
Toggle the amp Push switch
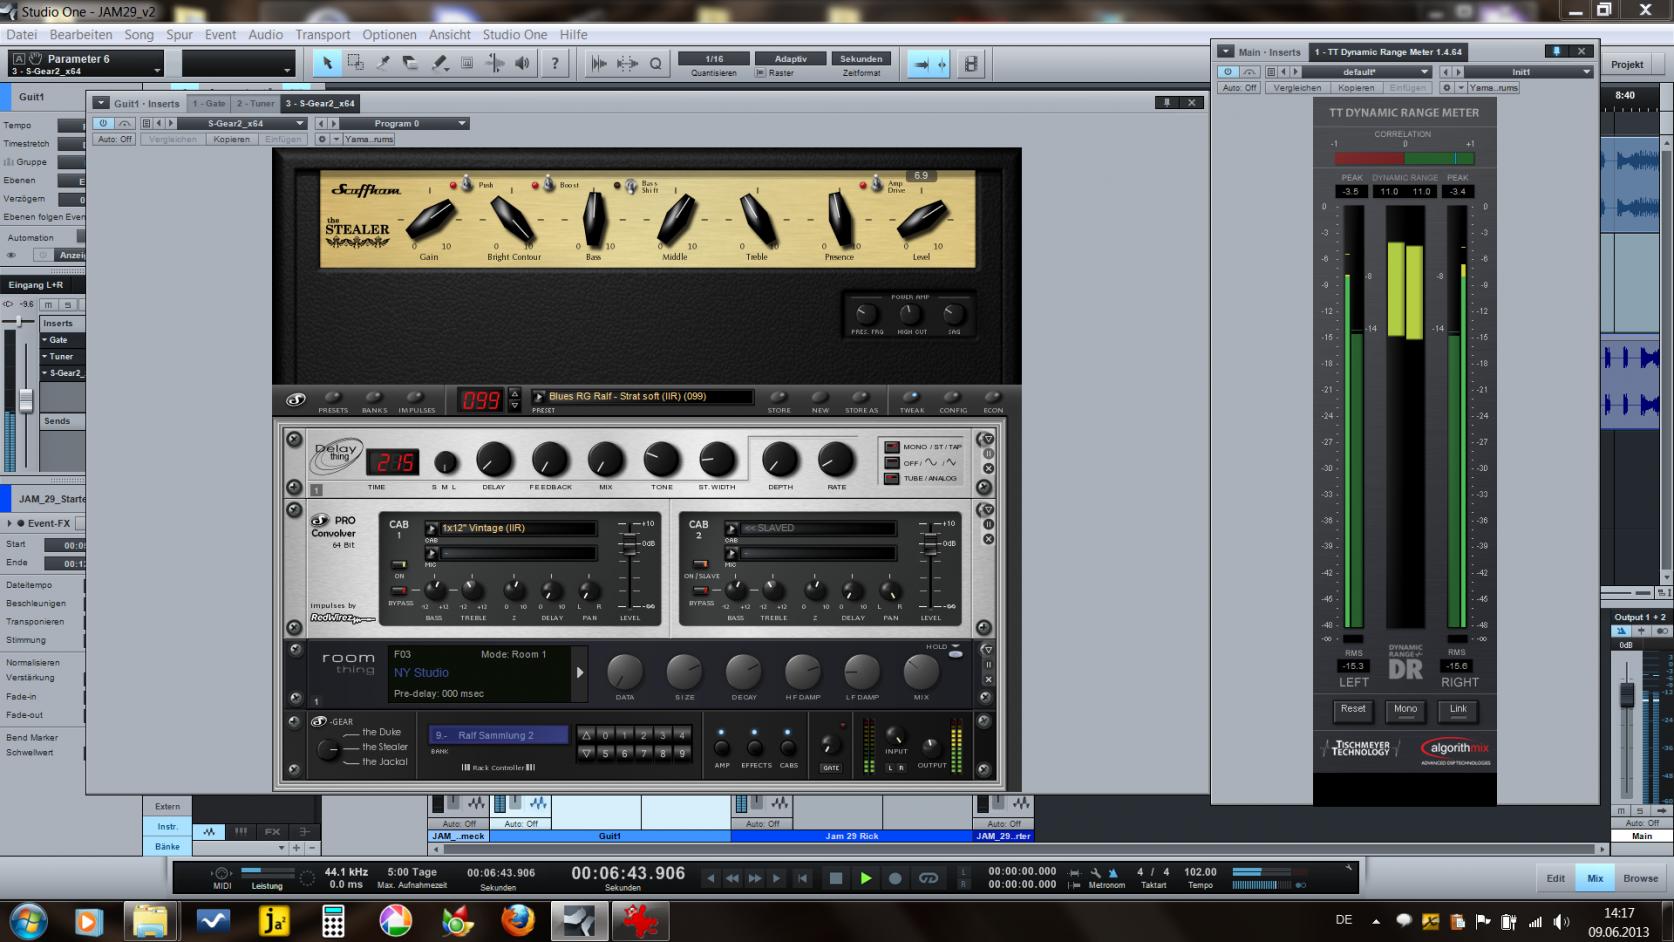coord(467,184)
